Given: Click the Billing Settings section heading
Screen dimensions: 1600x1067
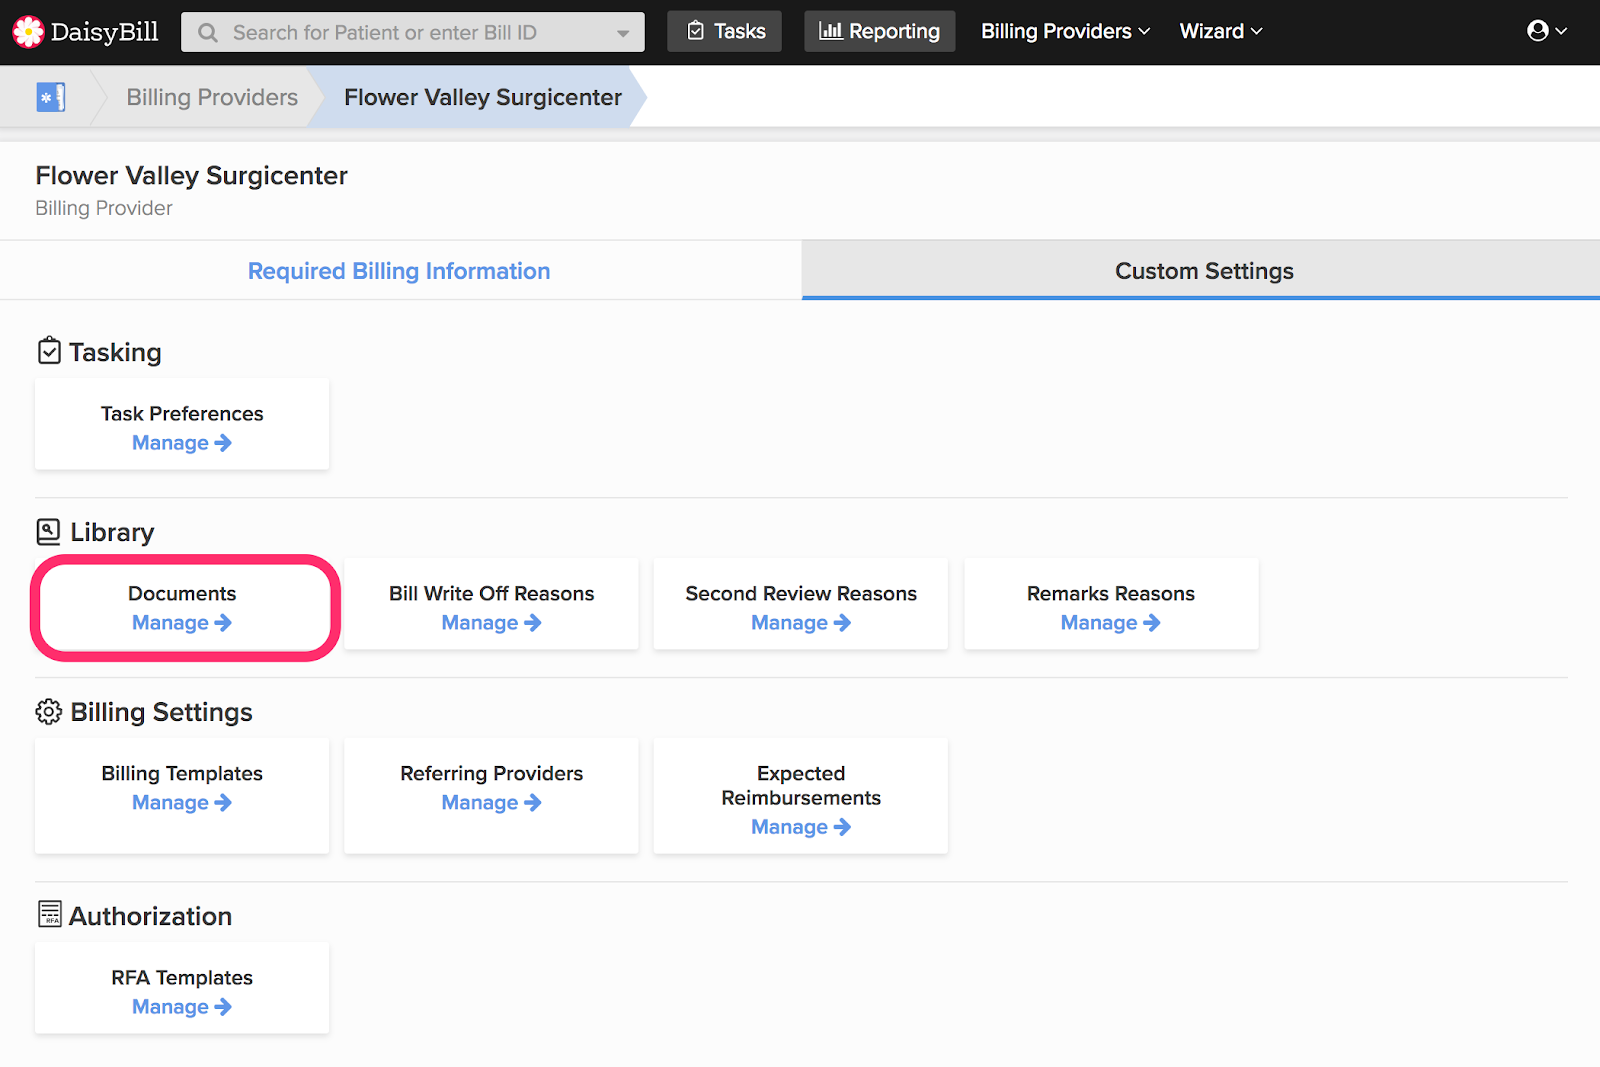Looking at the screenshot, I should pos(161,712).
